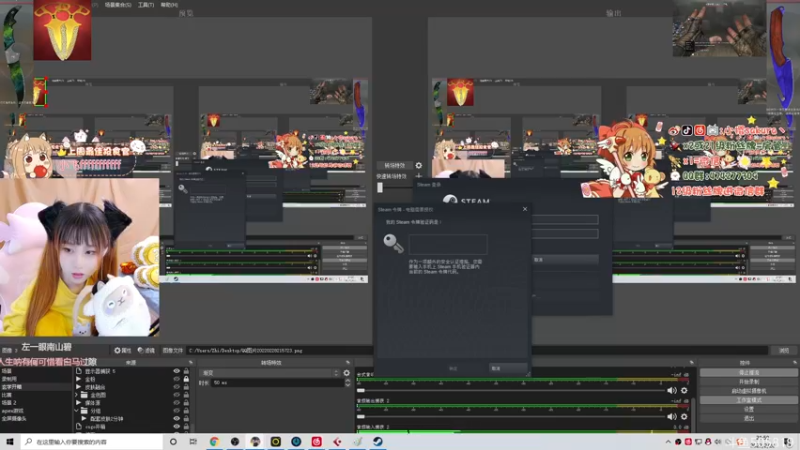Screen dimensions: 800x450
Task: Select the apex游戏 scene
Action: (x=36, y=411)
